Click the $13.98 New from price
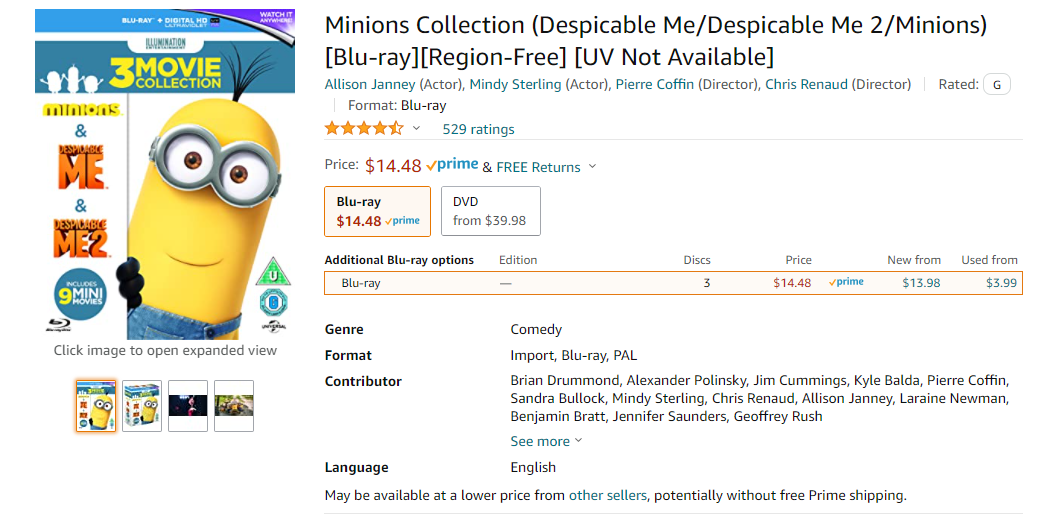 (921, 283)
